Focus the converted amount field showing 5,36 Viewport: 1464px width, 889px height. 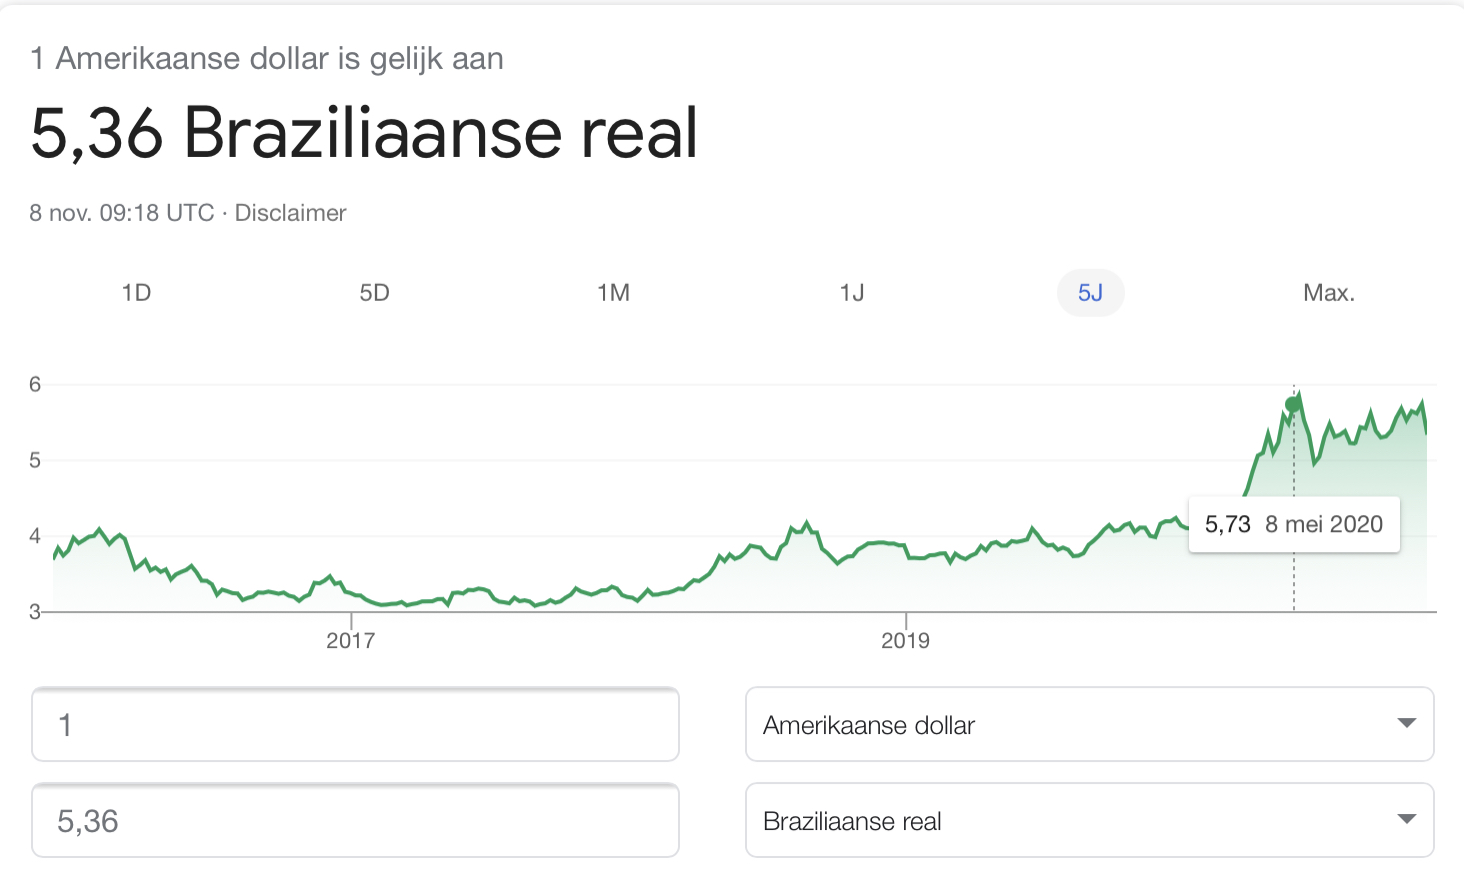[355, 820]
